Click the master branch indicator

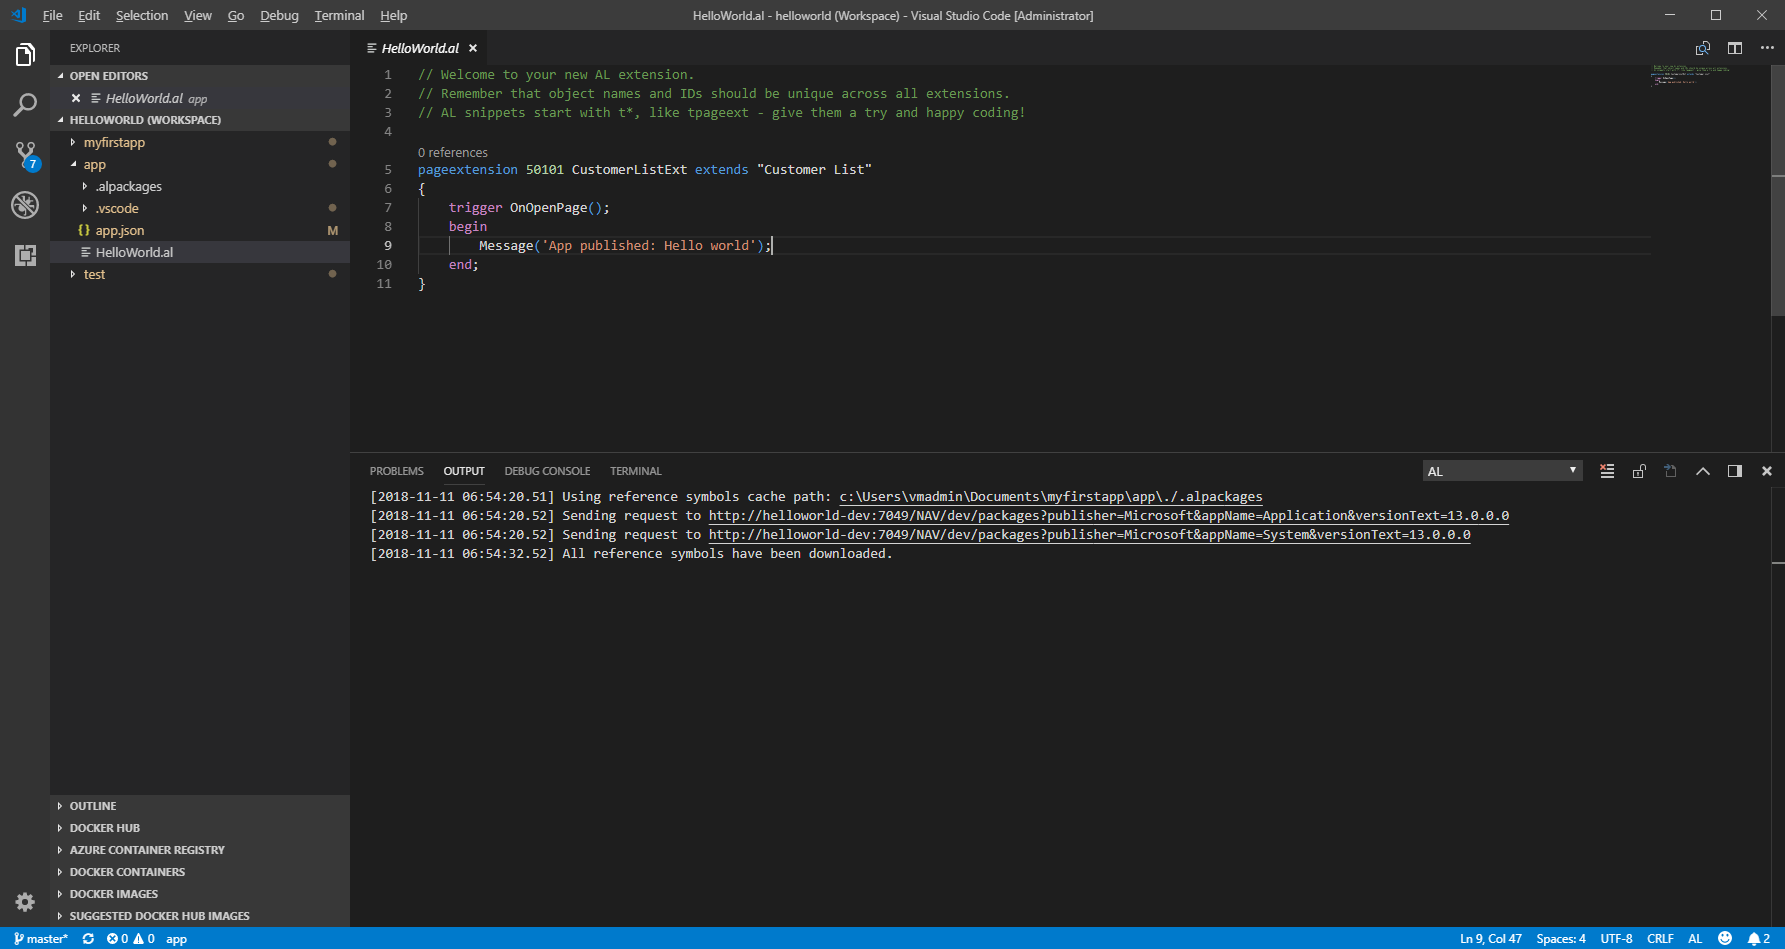point(41,938)
